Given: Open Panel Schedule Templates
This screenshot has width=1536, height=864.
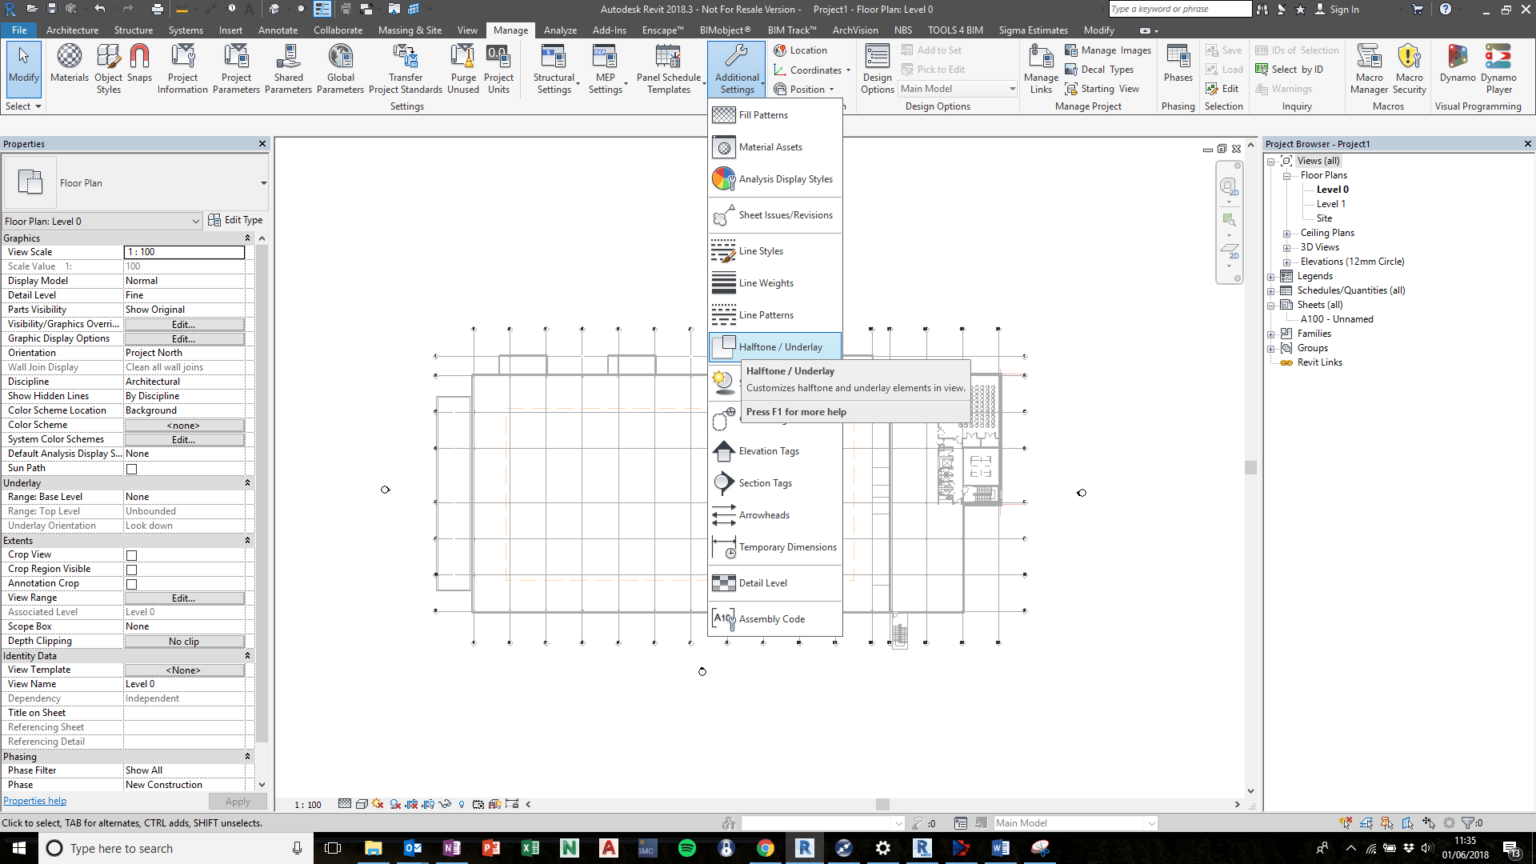Looking at the screenshot, I should point(669,68).
